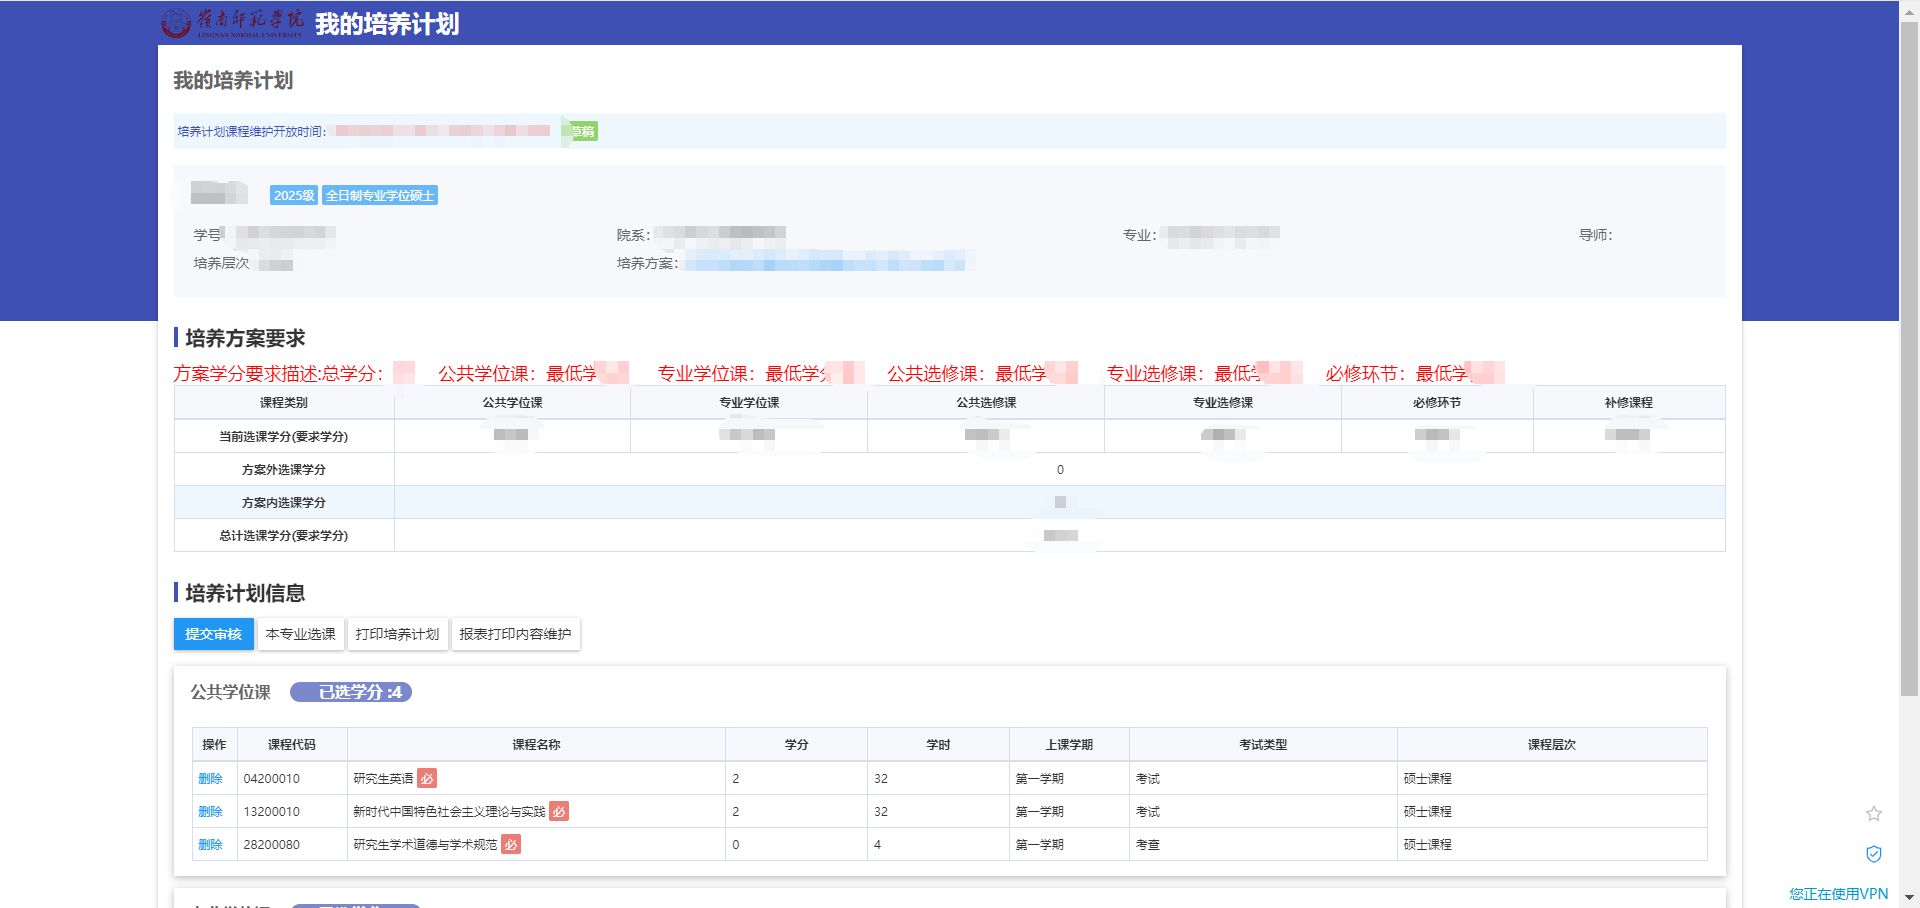Viewport: 1920px width, 908px height.
Task: Click the 必 badge beside 新时代中国特色社会主义理论与实践
Action: (x=559, y=812)
